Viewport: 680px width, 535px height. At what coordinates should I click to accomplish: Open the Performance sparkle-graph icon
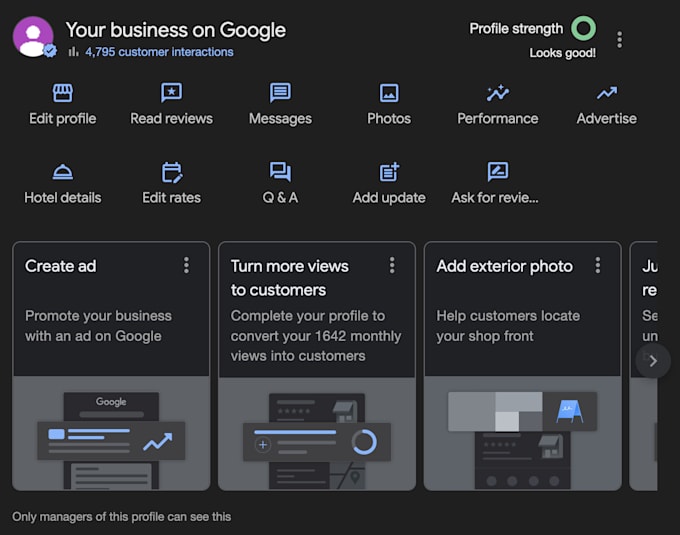(498, 92)
